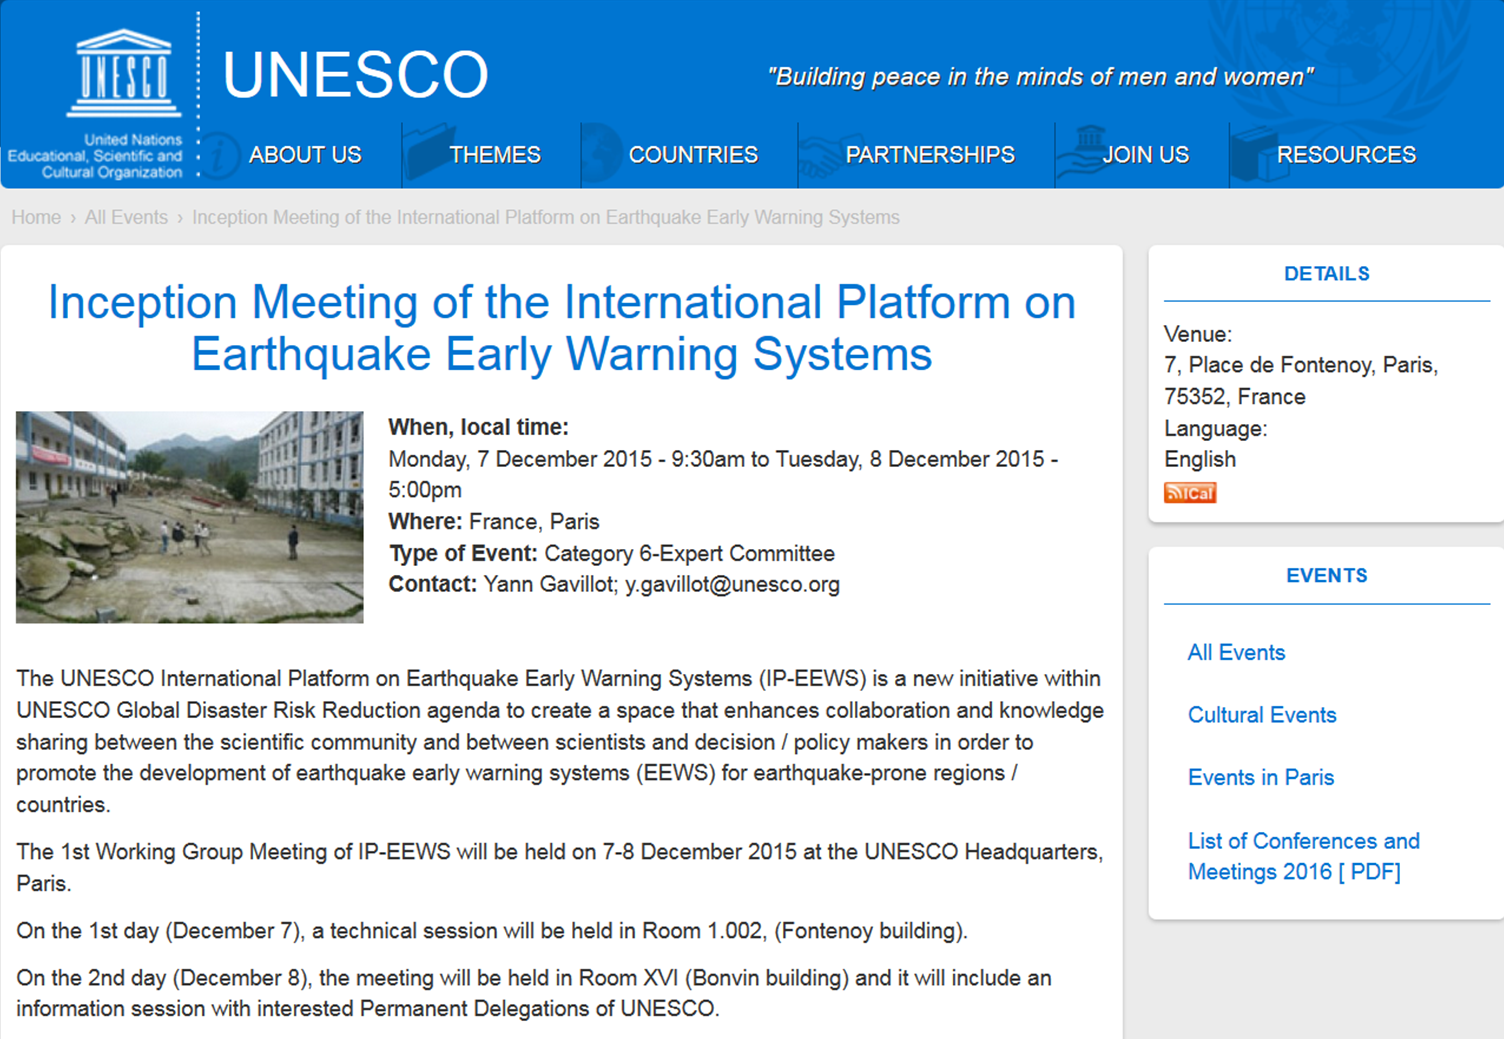Click the orange iCal feed icon

pos(1189,493)
